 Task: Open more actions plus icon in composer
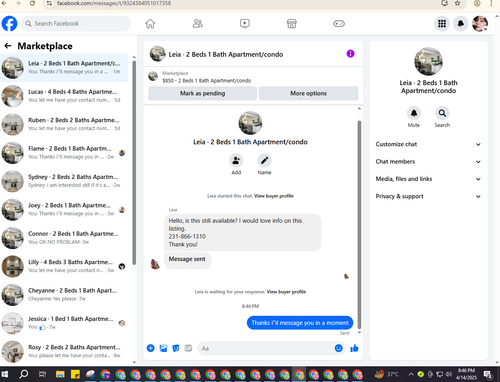pos(151,348)
